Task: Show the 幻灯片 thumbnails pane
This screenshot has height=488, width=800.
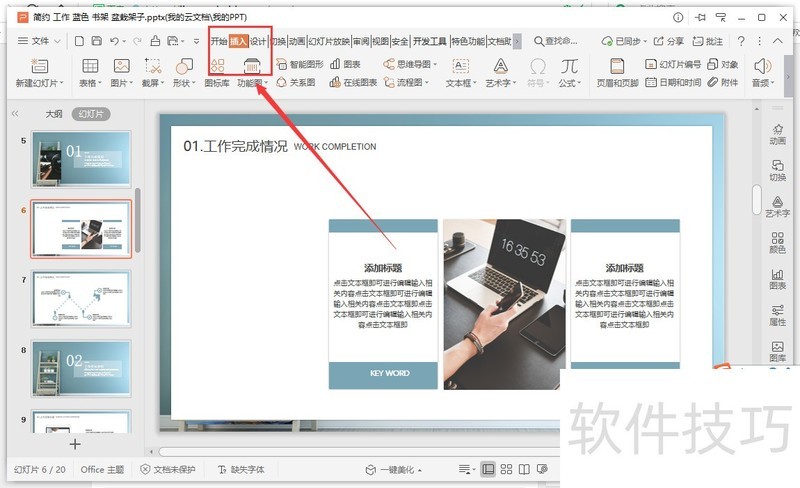Action: [91, 114]
